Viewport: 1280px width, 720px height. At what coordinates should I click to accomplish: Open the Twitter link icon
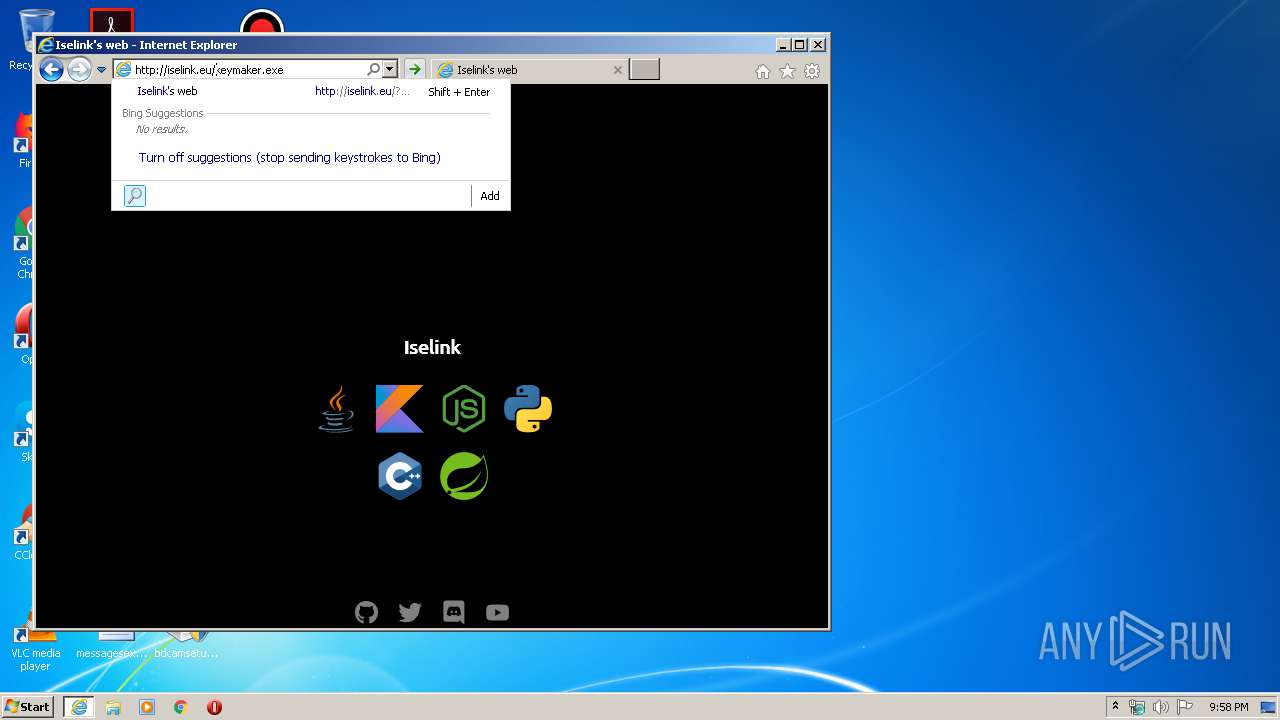410,612
